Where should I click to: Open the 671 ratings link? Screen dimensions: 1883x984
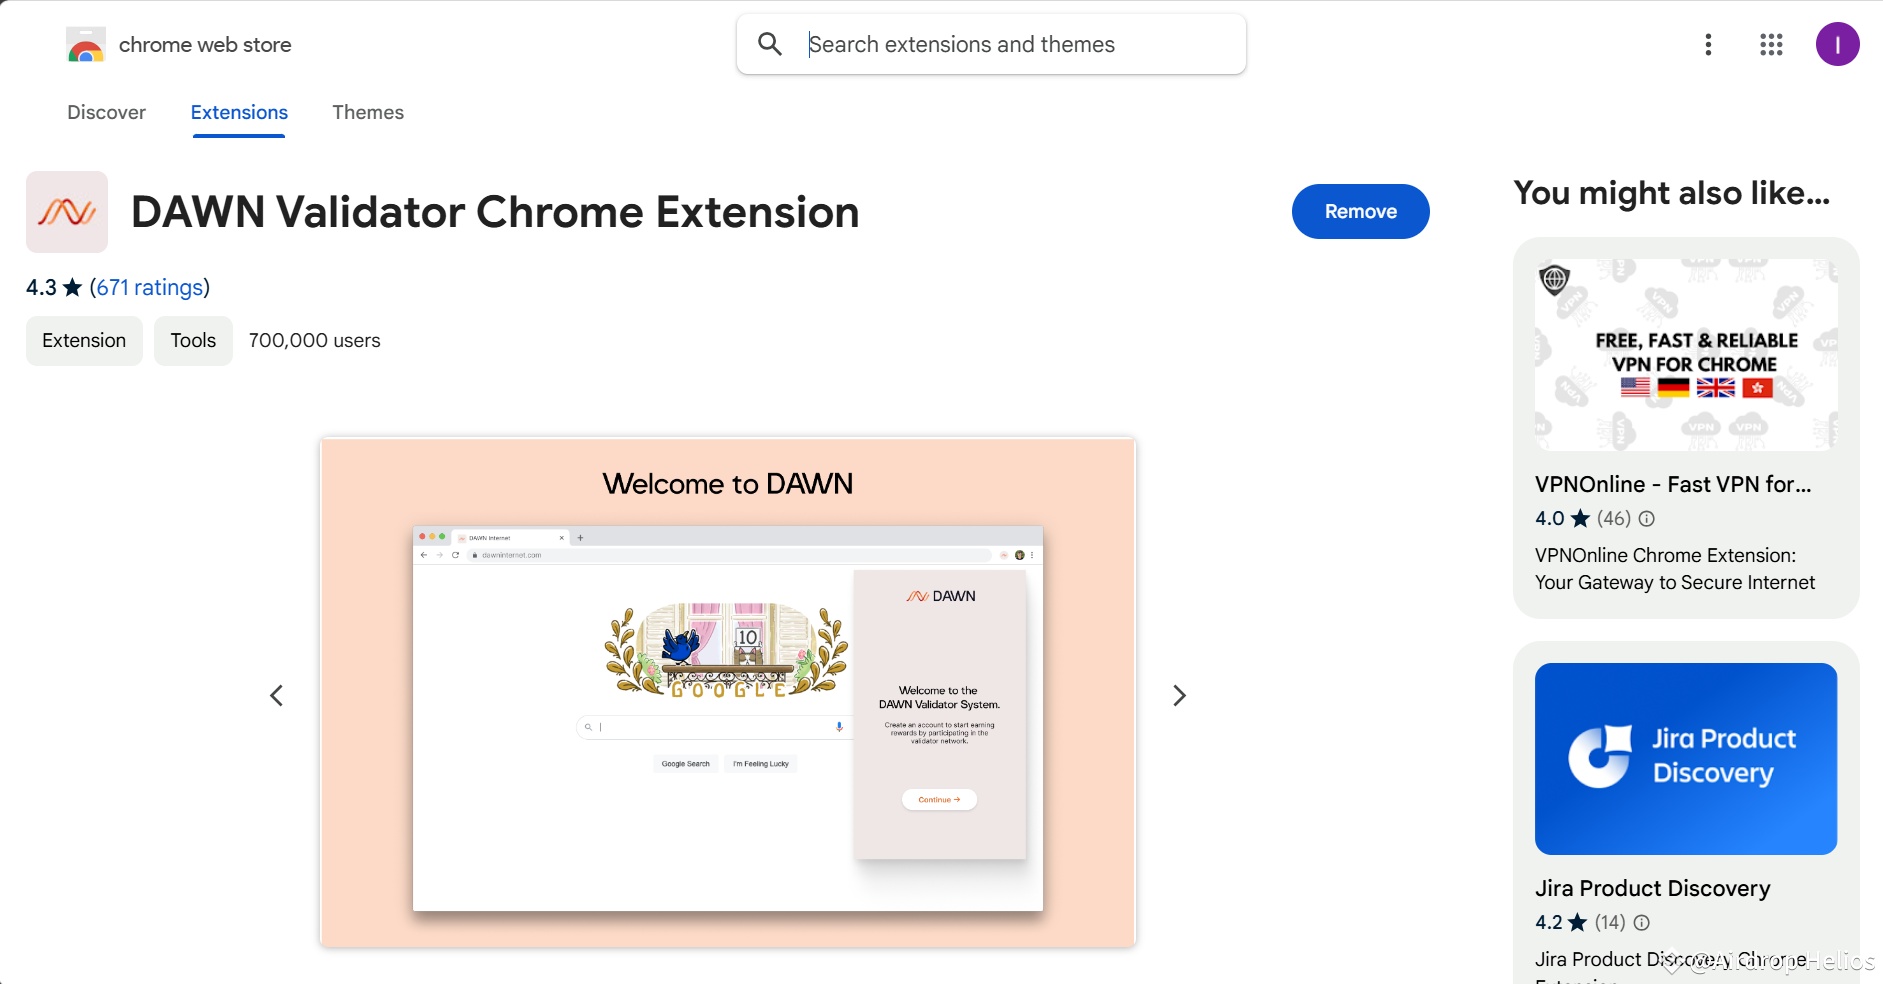pyautogui.click(x=149, y=287)
